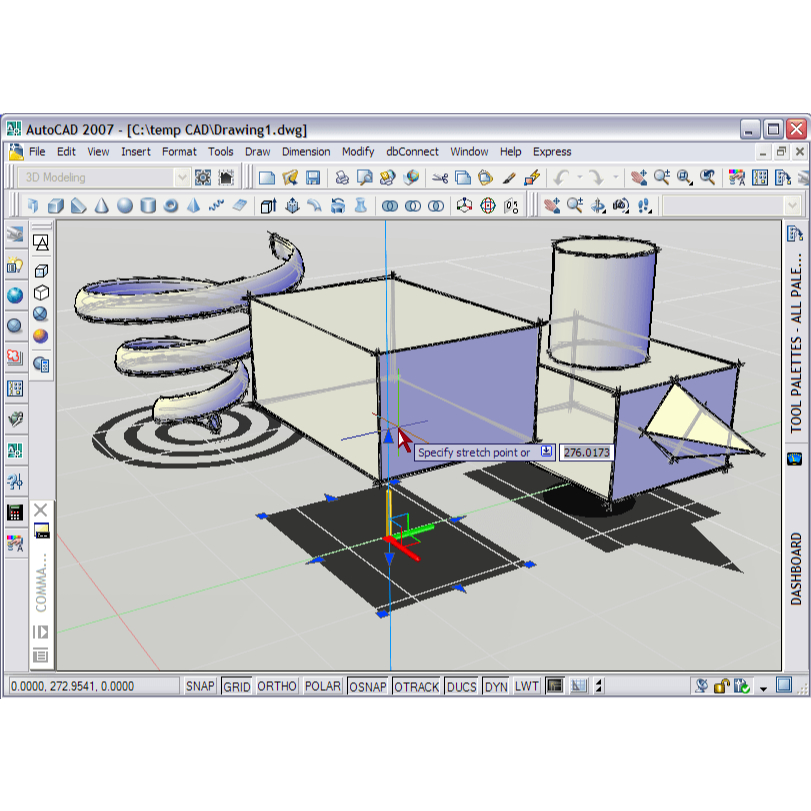The width and height of the screenshot is (811, 811).
Task: Click the Dashboard palette title
Action: (796, 568)
